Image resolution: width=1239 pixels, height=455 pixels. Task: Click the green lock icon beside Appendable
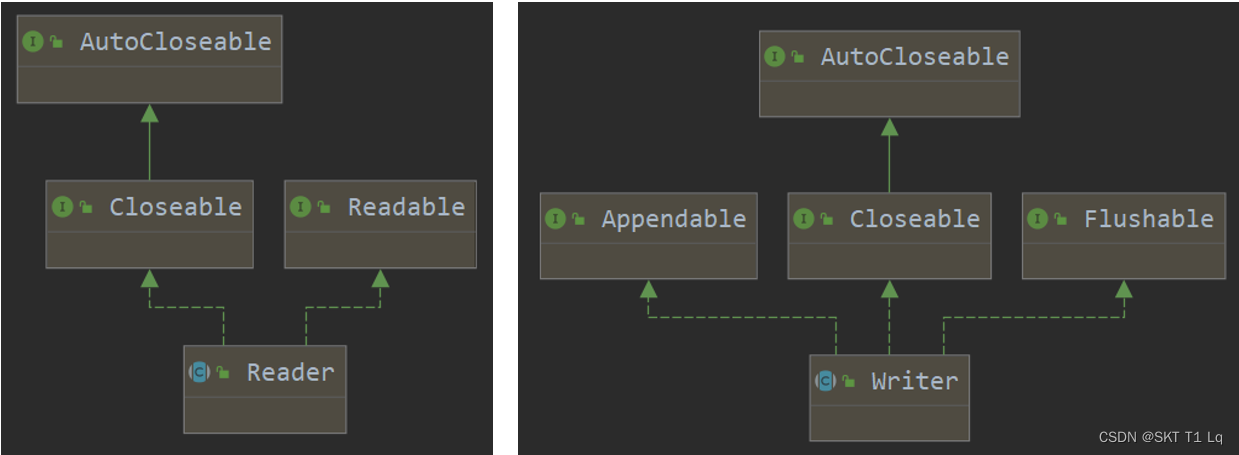point(578,220)
